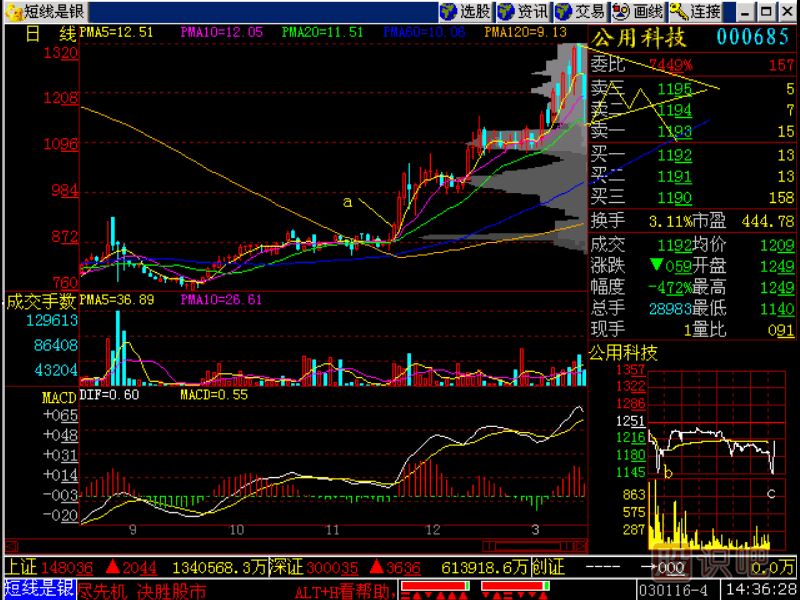
Task: Select the 公用科技 stock name header
Action: coord(639,38)
